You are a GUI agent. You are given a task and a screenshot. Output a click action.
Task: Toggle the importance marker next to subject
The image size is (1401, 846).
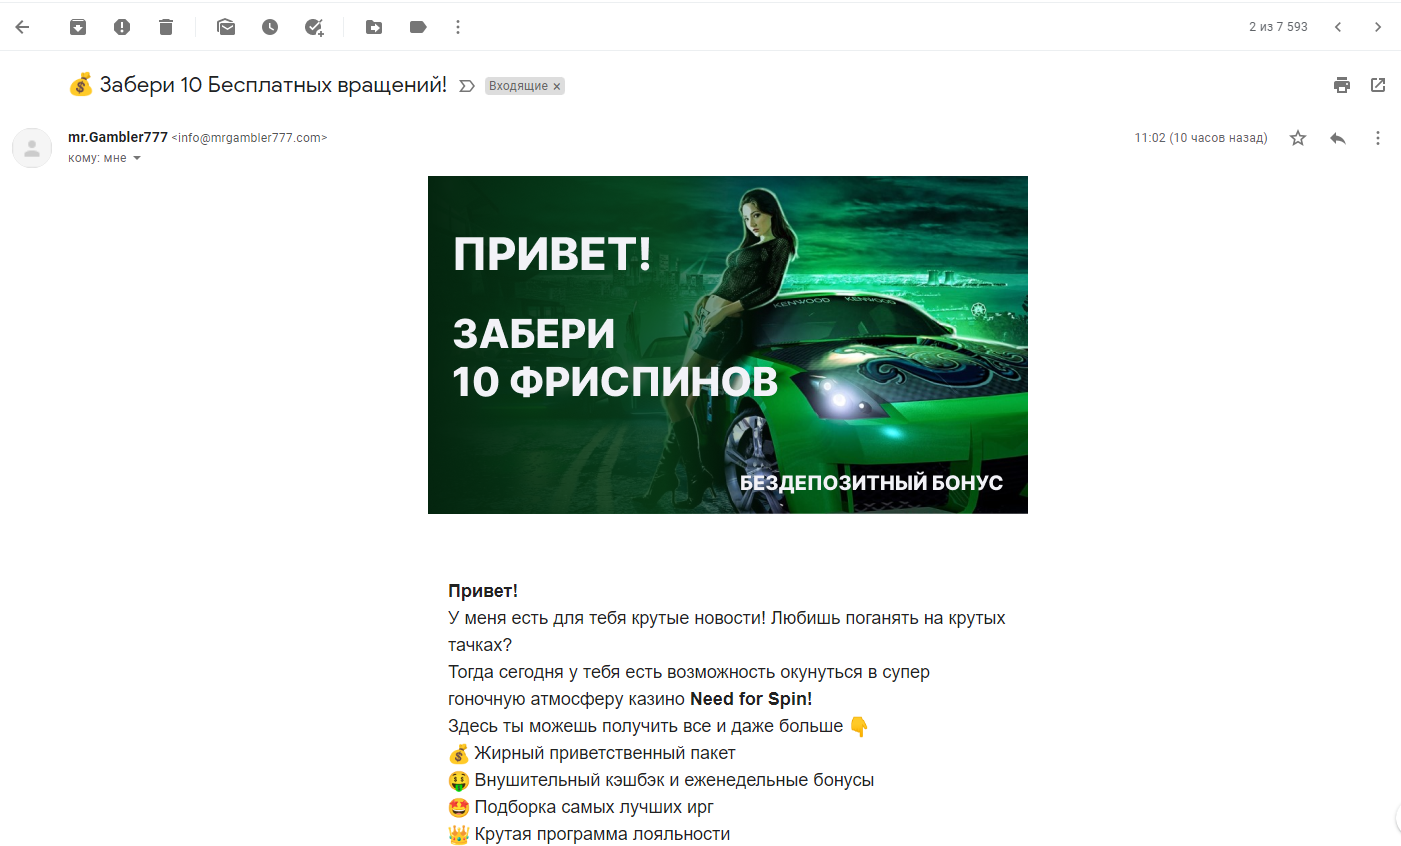pos(466,86)
